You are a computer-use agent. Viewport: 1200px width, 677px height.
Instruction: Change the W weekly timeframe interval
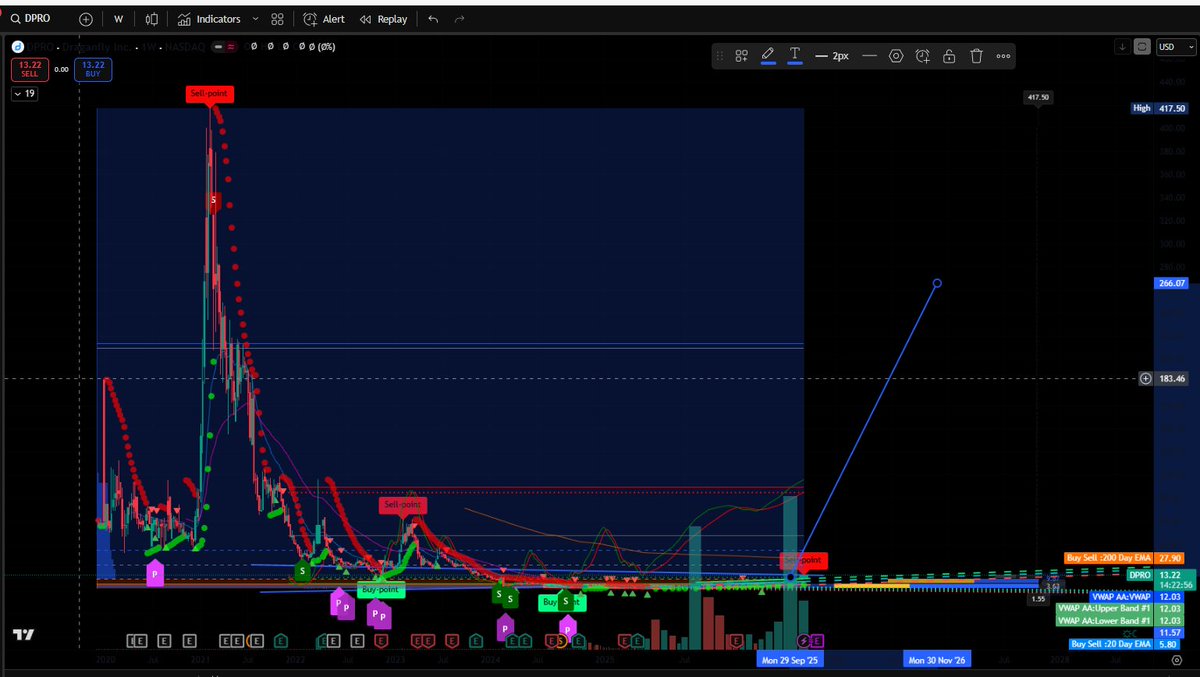pyautogui.click(x=119, y=19)
